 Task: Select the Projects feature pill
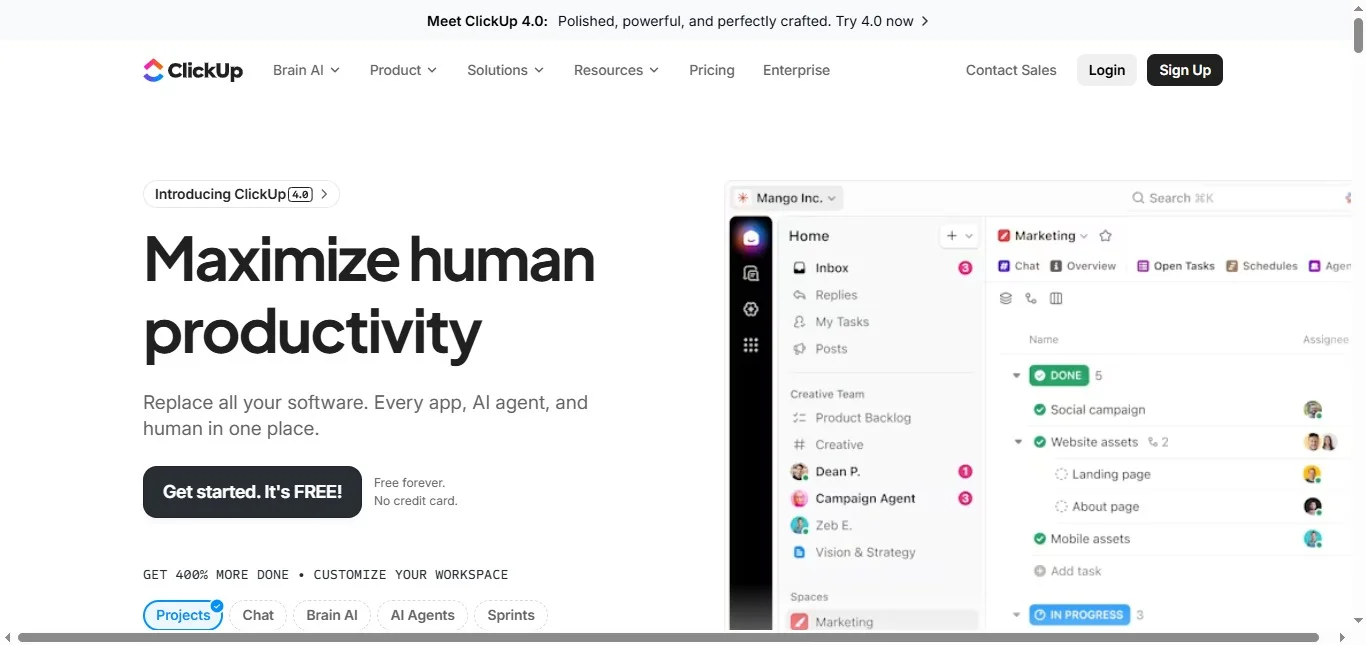pos(183,615)
